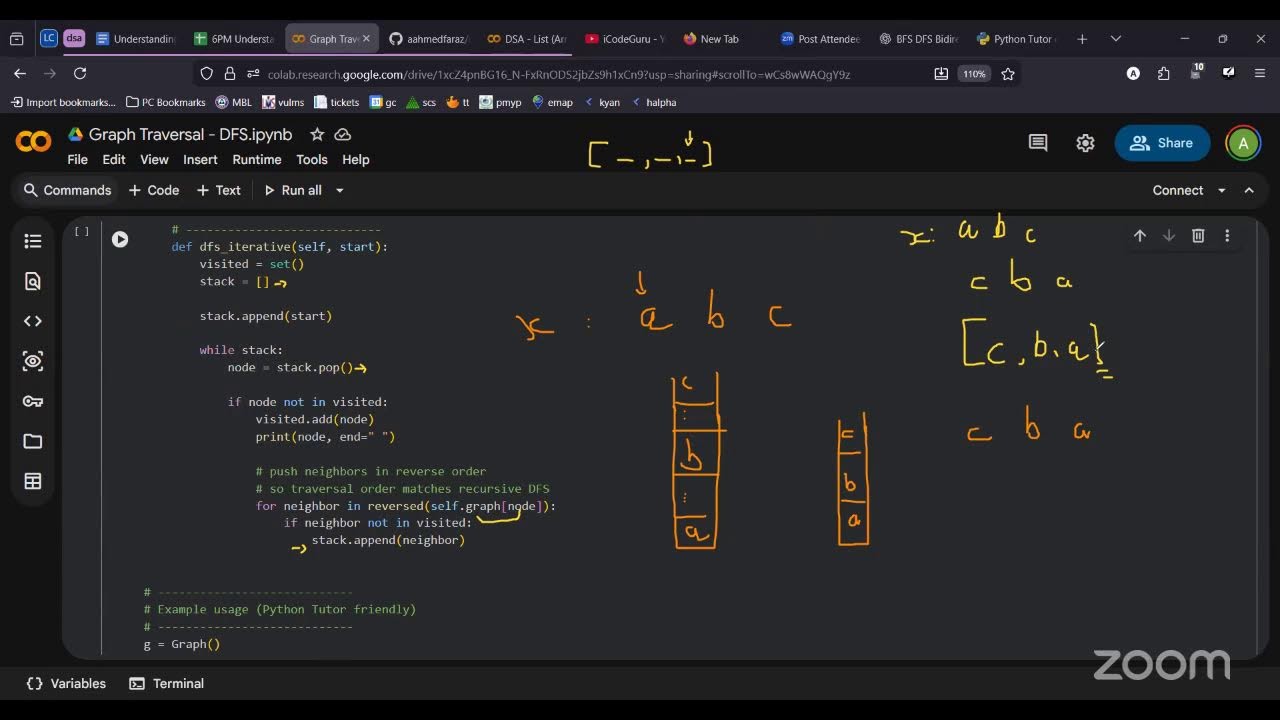Open the Runtime menu
This screenshot has width=1280, height=720.
257,160
